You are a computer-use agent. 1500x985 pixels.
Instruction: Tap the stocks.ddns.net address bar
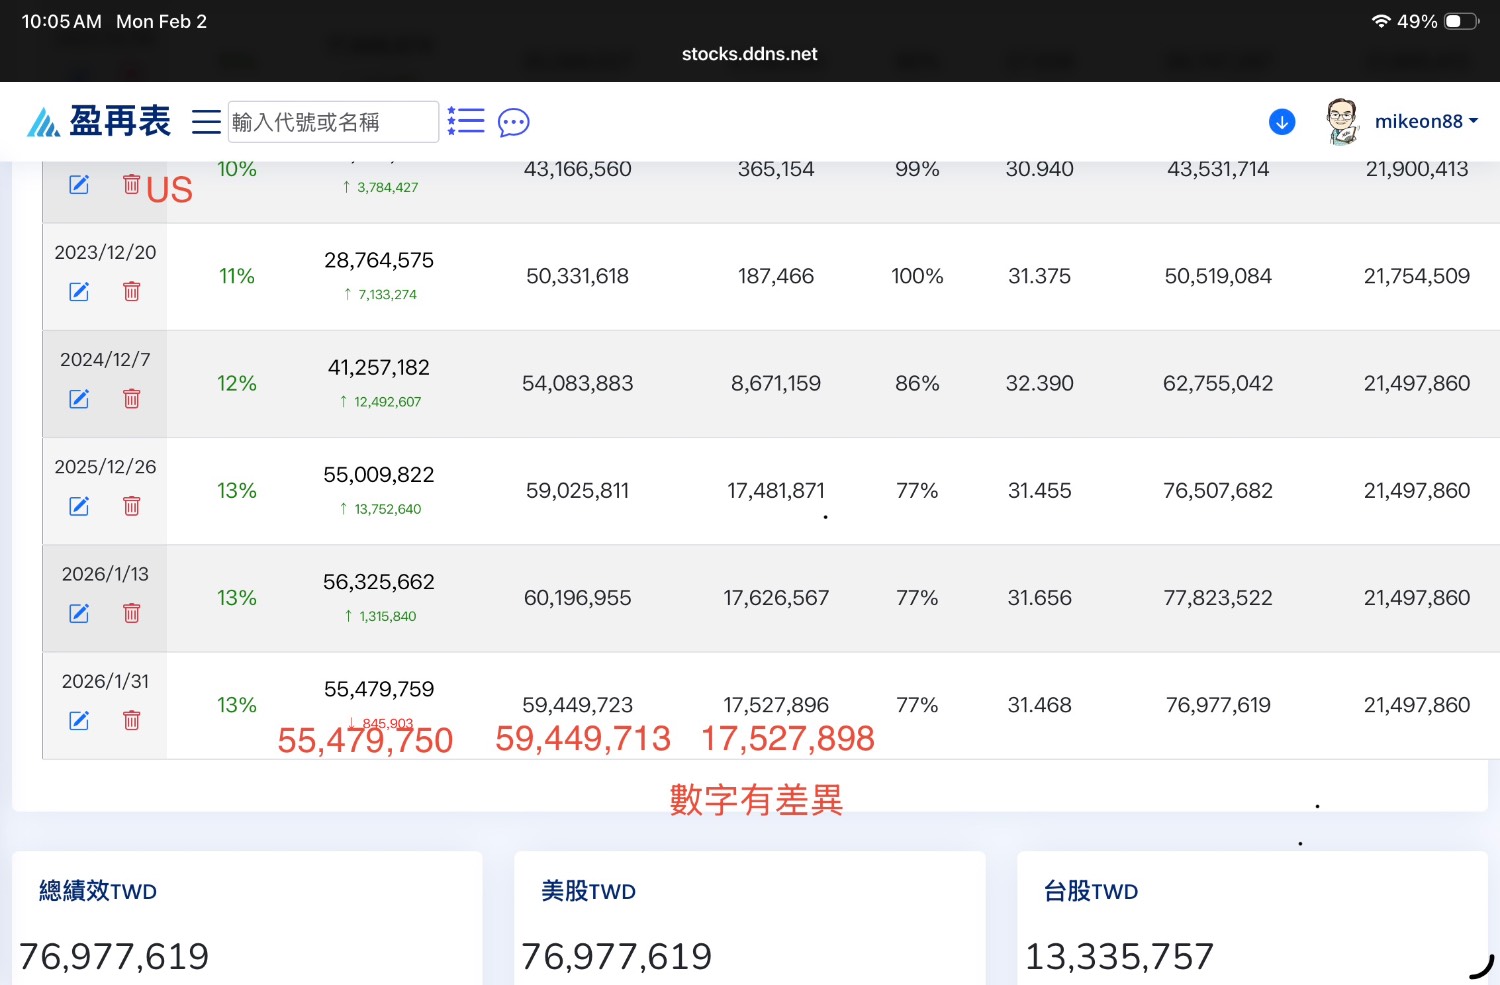749,54
